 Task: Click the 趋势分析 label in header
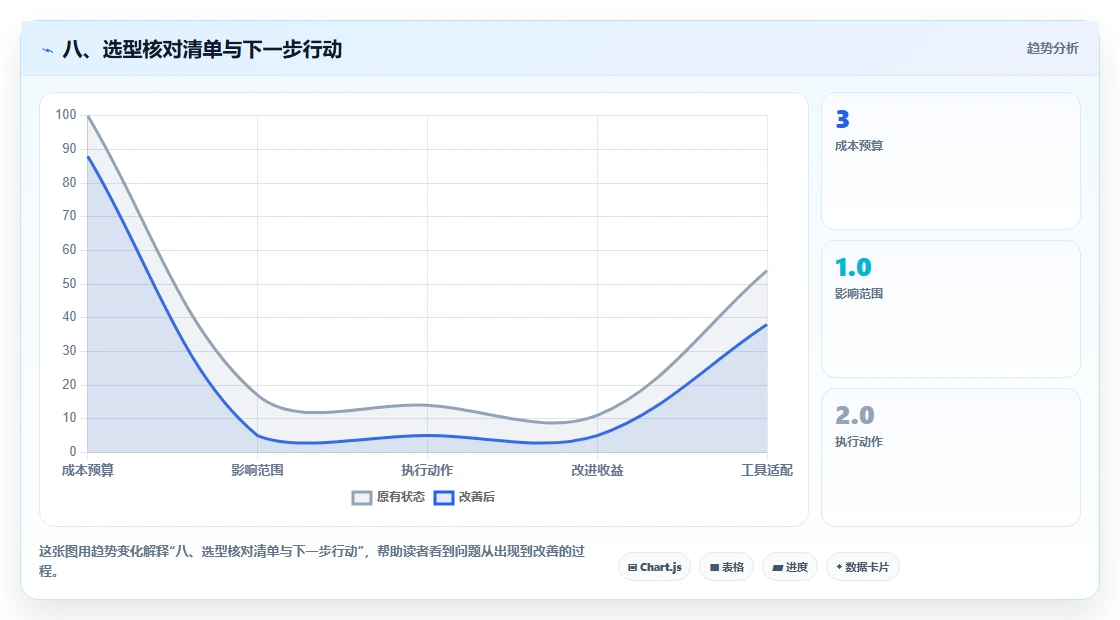click(1052, 49)
